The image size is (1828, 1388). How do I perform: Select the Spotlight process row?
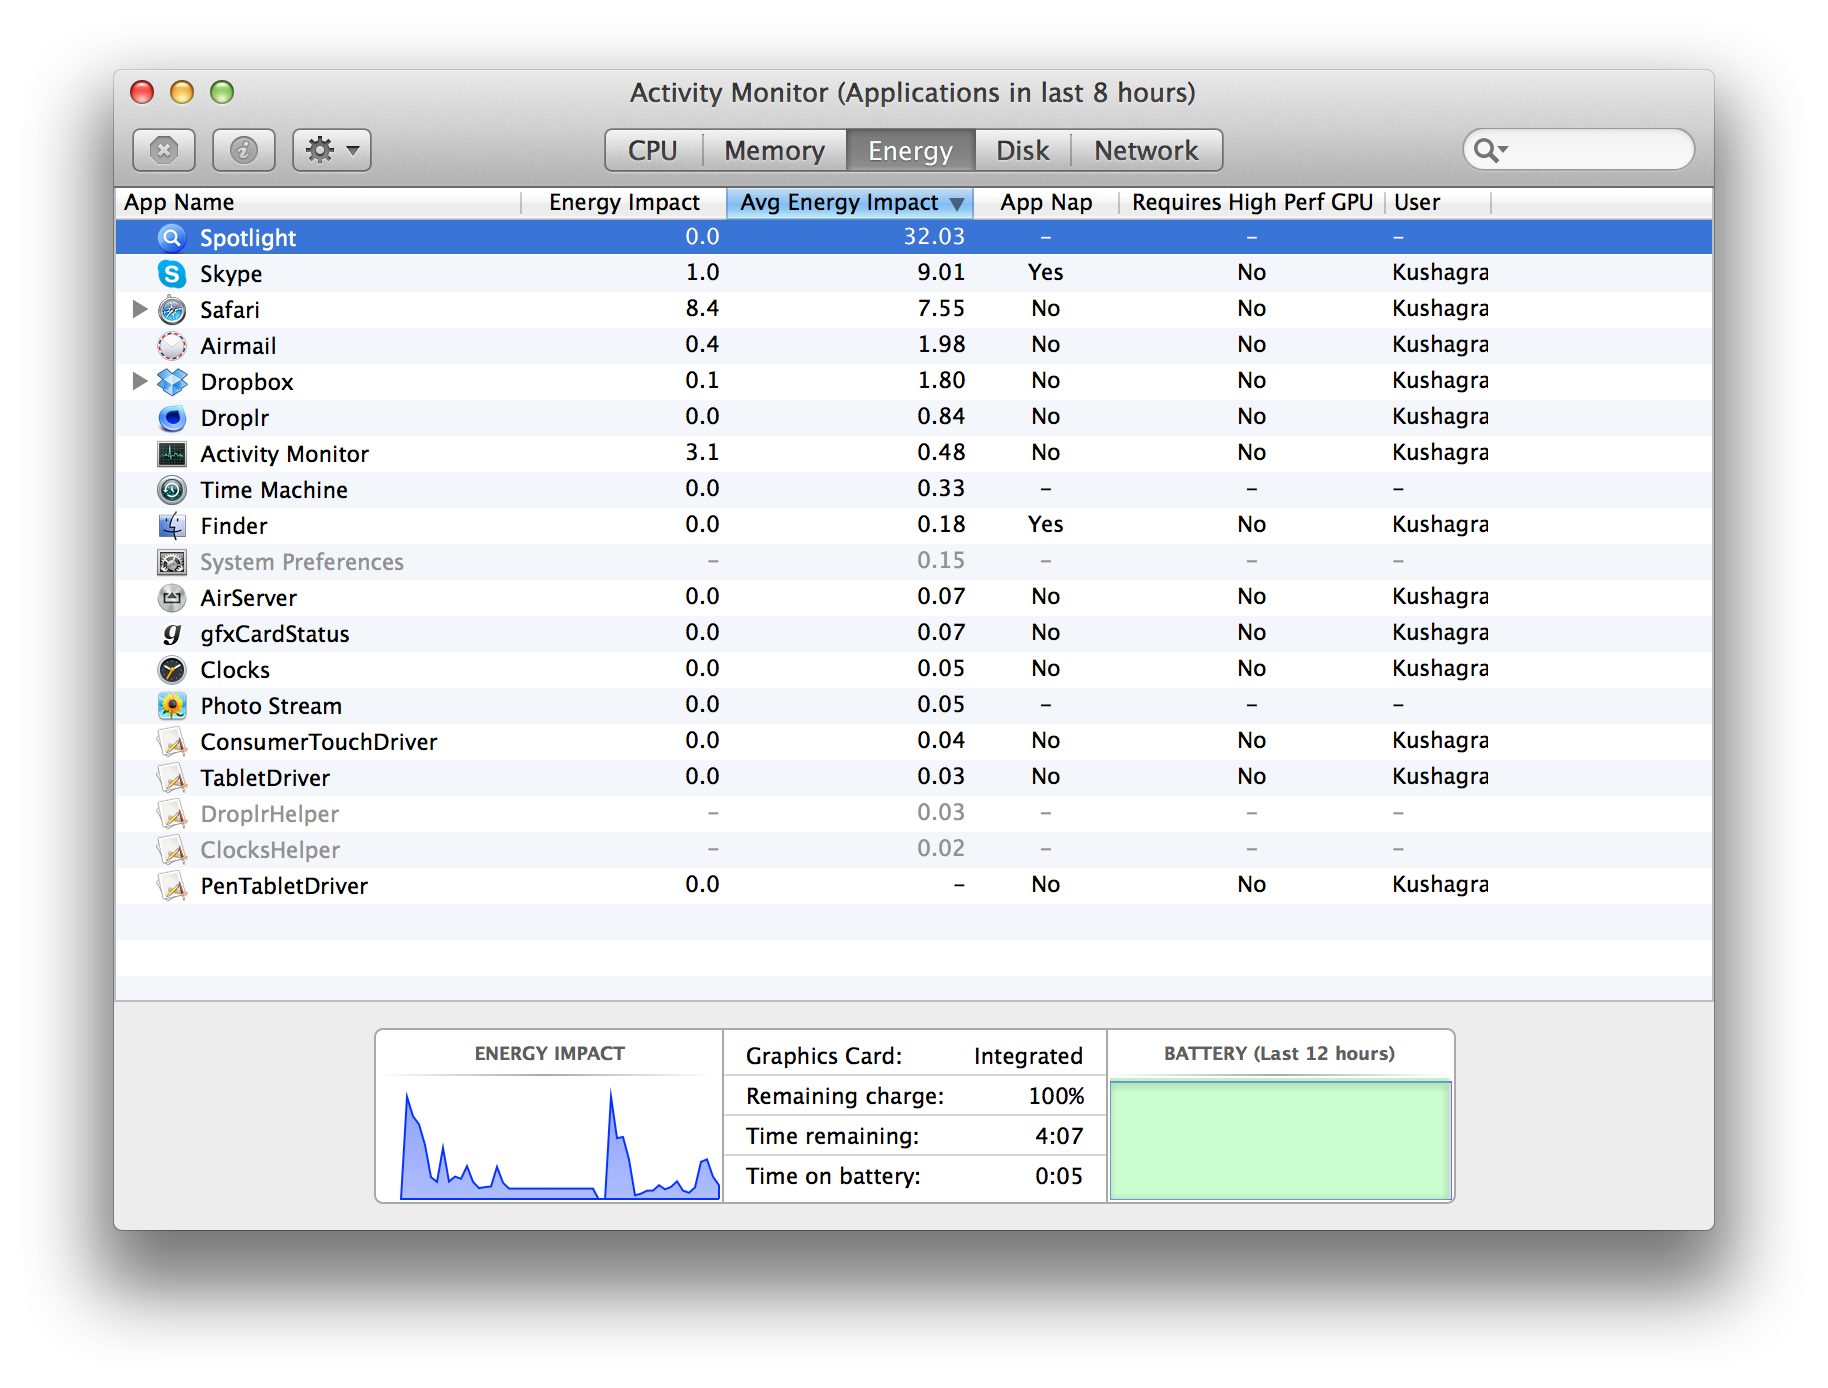(x=914, y=237)
